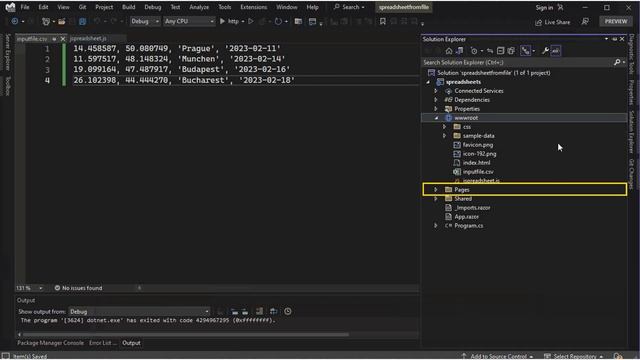Expand the Pages folder
Image resolution: width=640 pixels, height=360 pixels.
[x=436, y=189]
